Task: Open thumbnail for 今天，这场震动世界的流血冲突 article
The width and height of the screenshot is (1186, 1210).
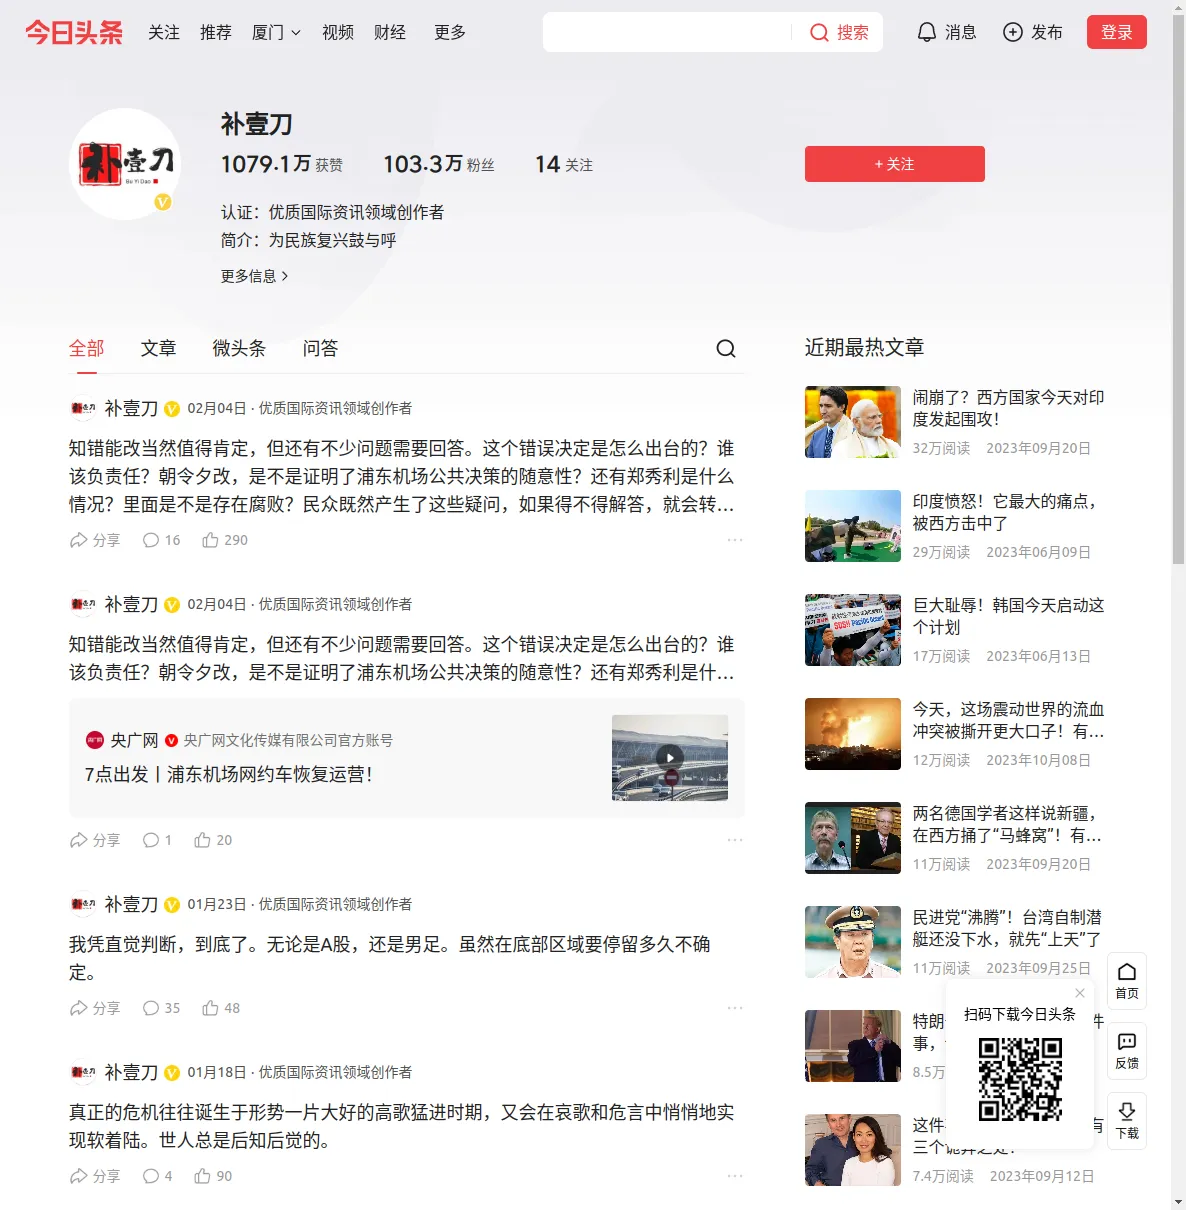Action: point(853,734)
